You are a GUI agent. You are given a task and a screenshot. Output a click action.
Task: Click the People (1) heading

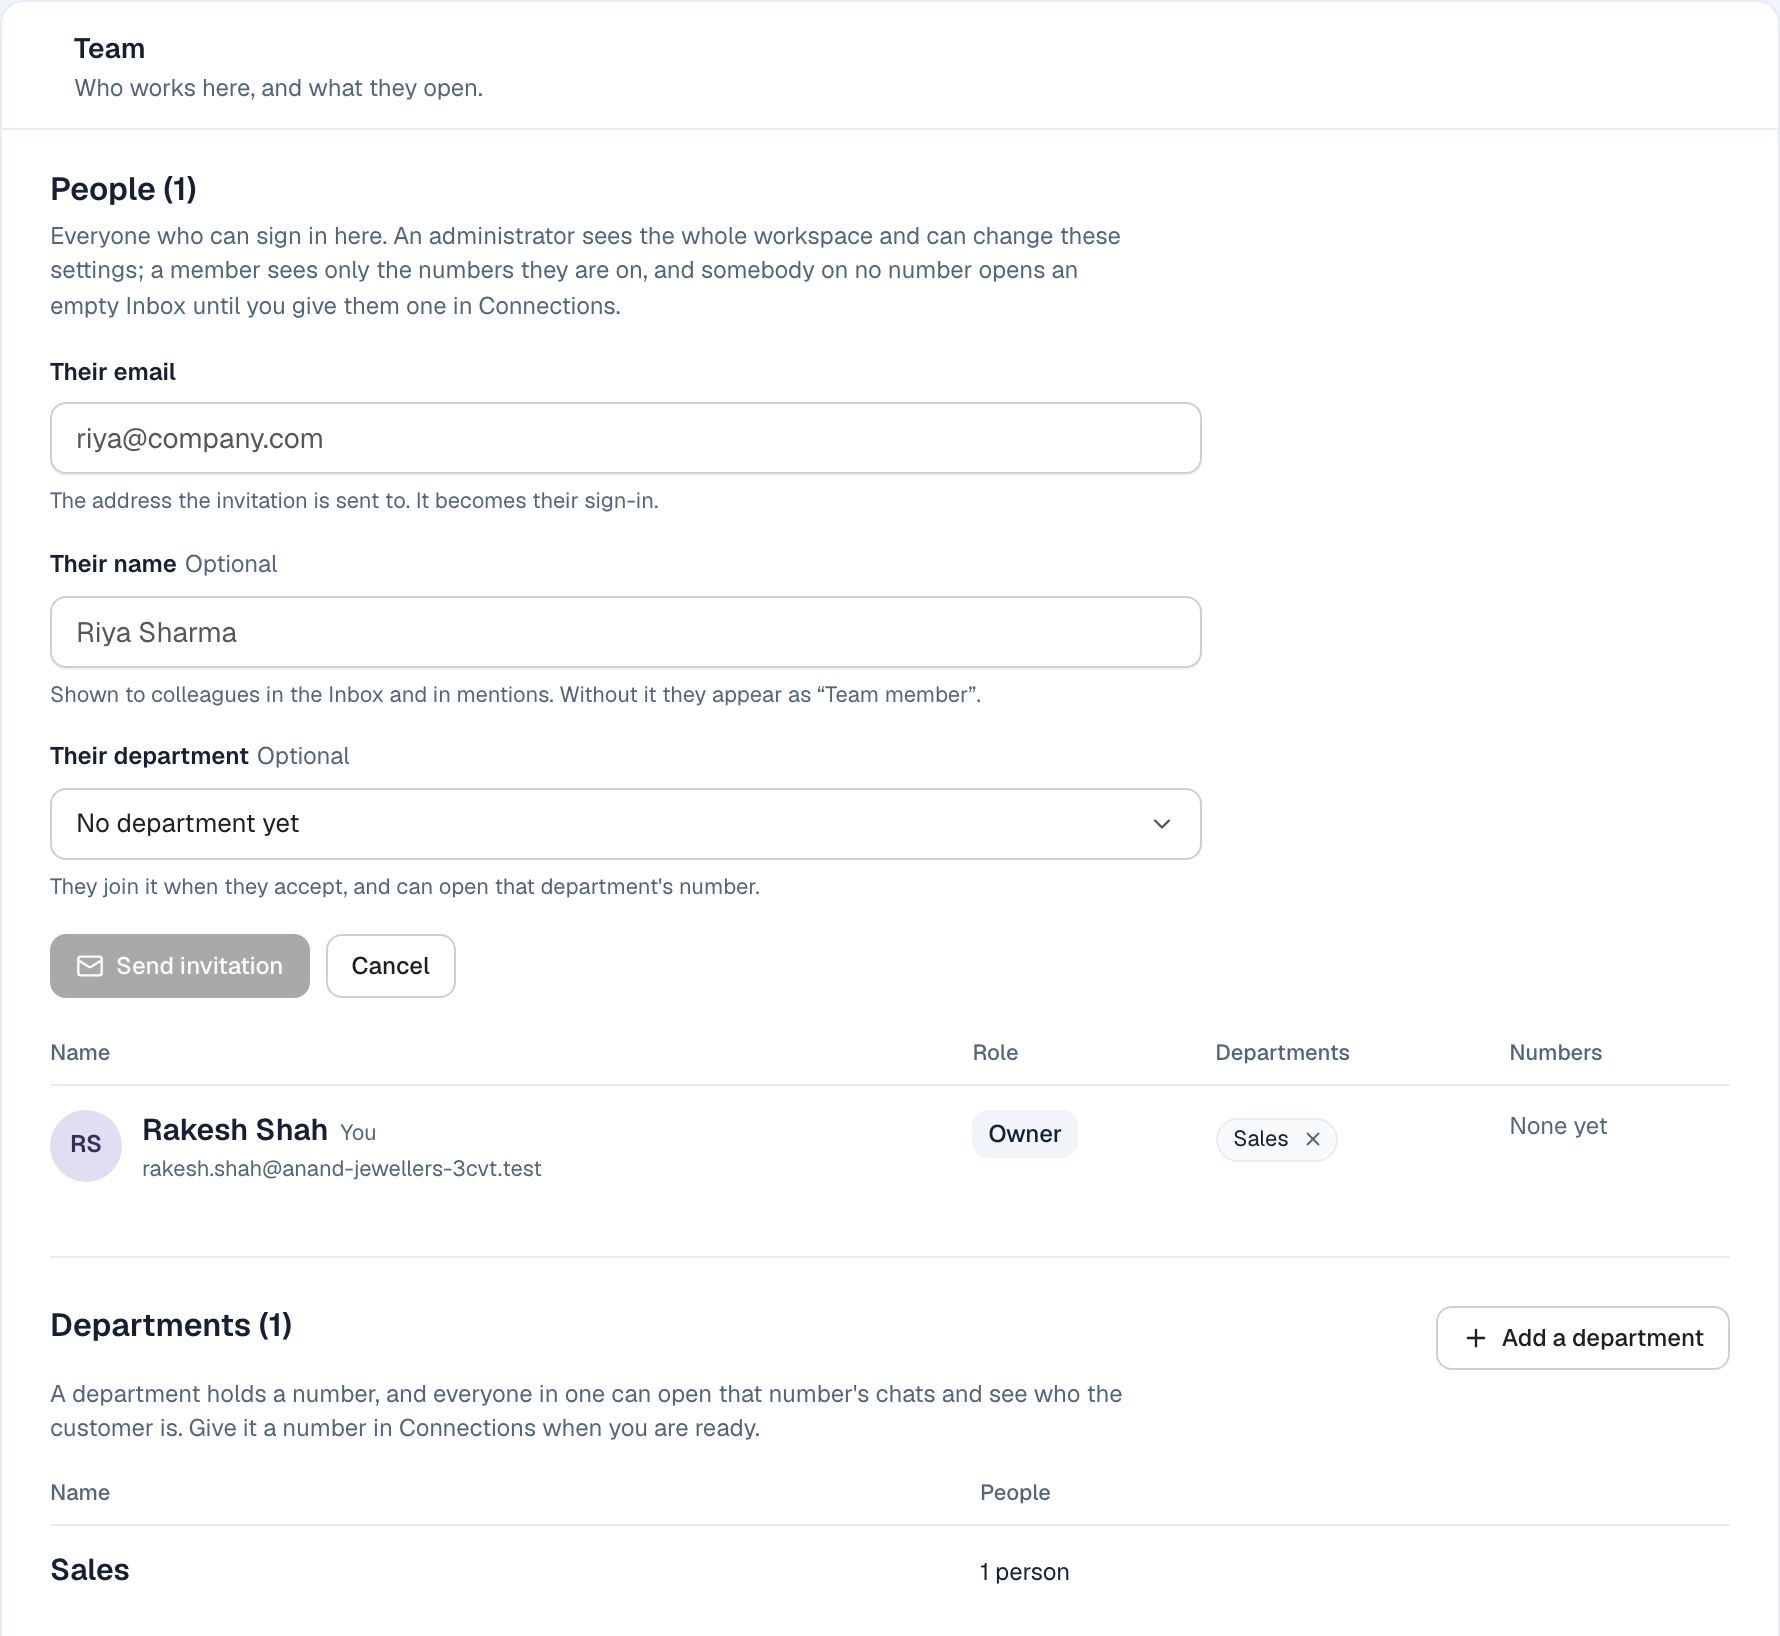[124, 189]
